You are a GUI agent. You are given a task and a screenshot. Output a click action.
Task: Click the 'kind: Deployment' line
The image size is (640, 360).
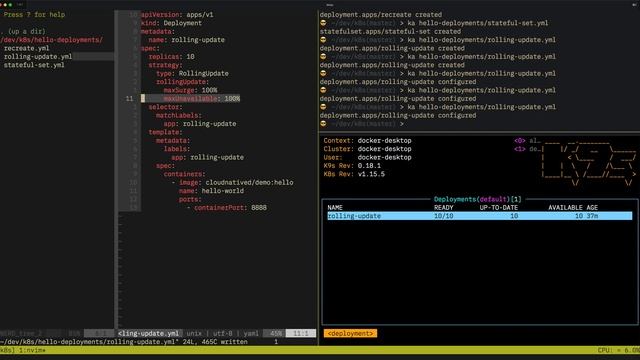coord(171,23)
